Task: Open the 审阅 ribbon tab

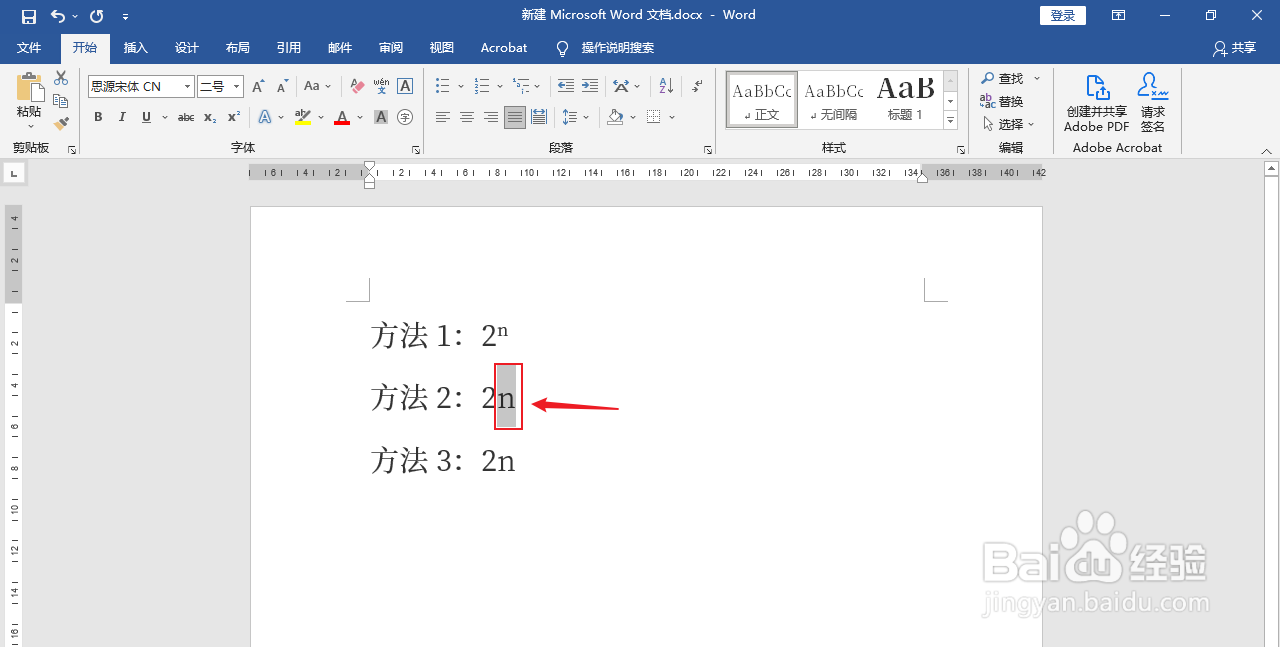Action: tap(390, 47)
